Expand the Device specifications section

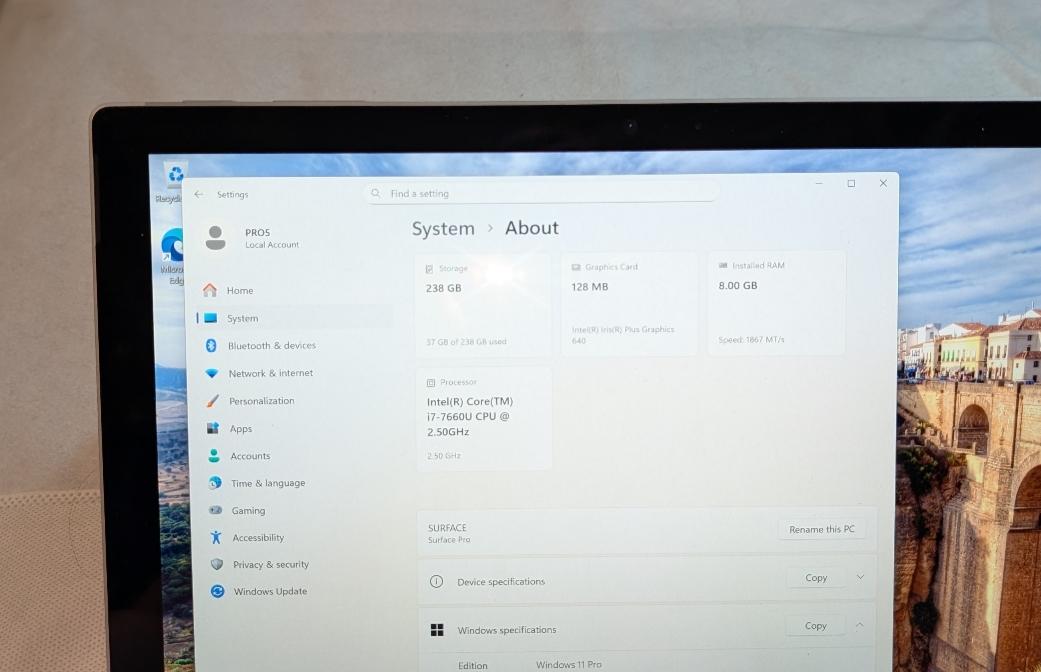click(860, 577)
